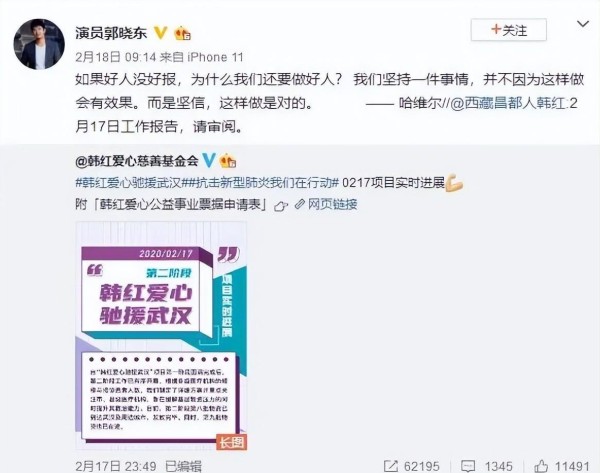Open comments icon showing 1345

[x=468, y=466]
